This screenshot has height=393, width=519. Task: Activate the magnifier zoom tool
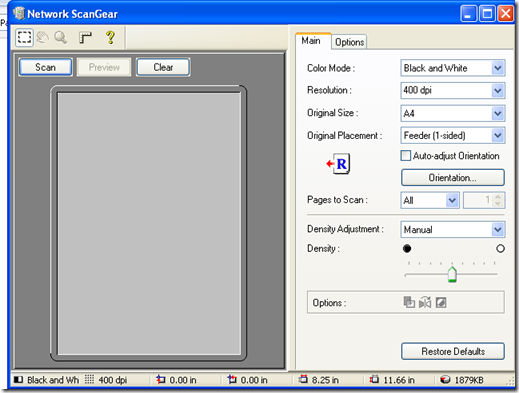61,37
